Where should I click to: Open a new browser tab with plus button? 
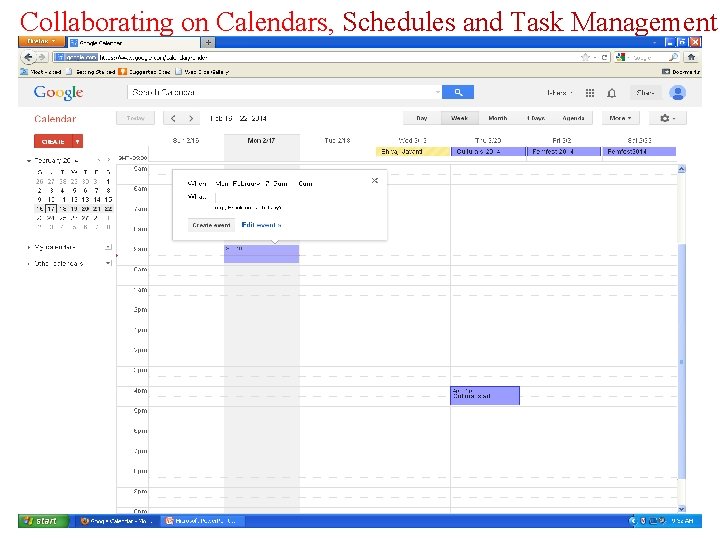(x=208, y=43)
